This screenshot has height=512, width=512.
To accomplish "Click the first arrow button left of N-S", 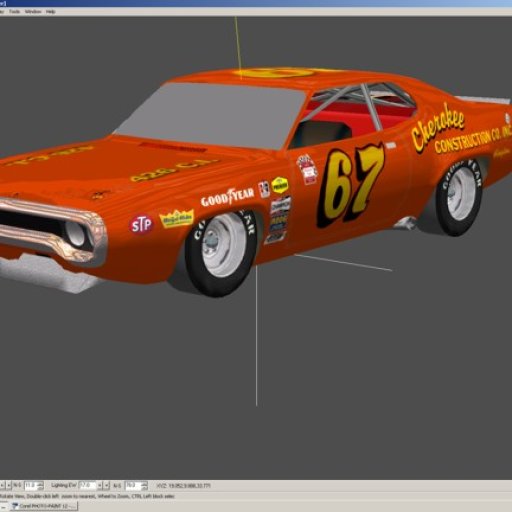I will tap(2, 486).
